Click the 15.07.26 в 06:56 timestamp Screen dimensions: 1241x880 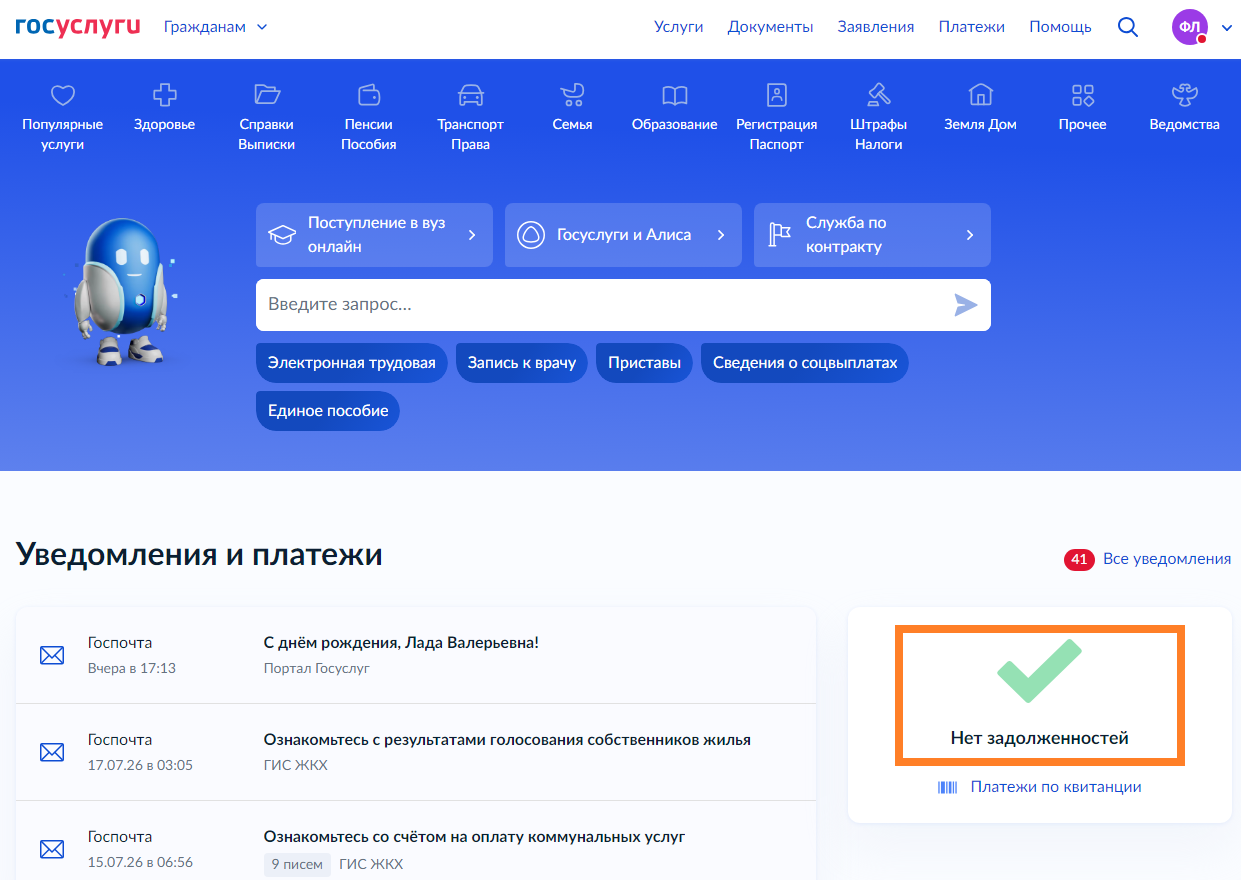pyautogui.click(x=140, y=862)
